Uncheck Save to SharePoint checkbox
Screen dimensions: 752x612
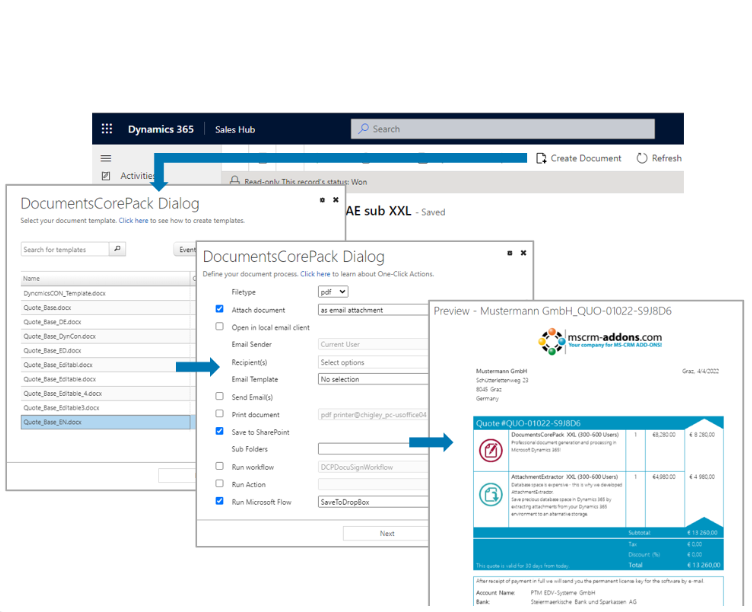220,431
